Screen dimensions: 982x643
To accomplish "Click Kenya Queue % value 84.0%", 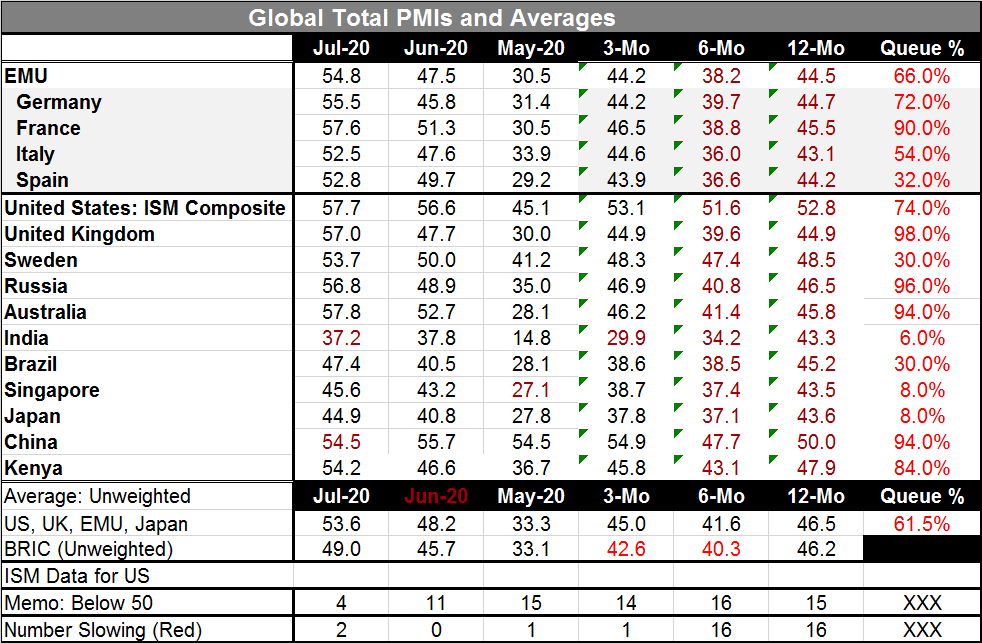I will [922, 468].
